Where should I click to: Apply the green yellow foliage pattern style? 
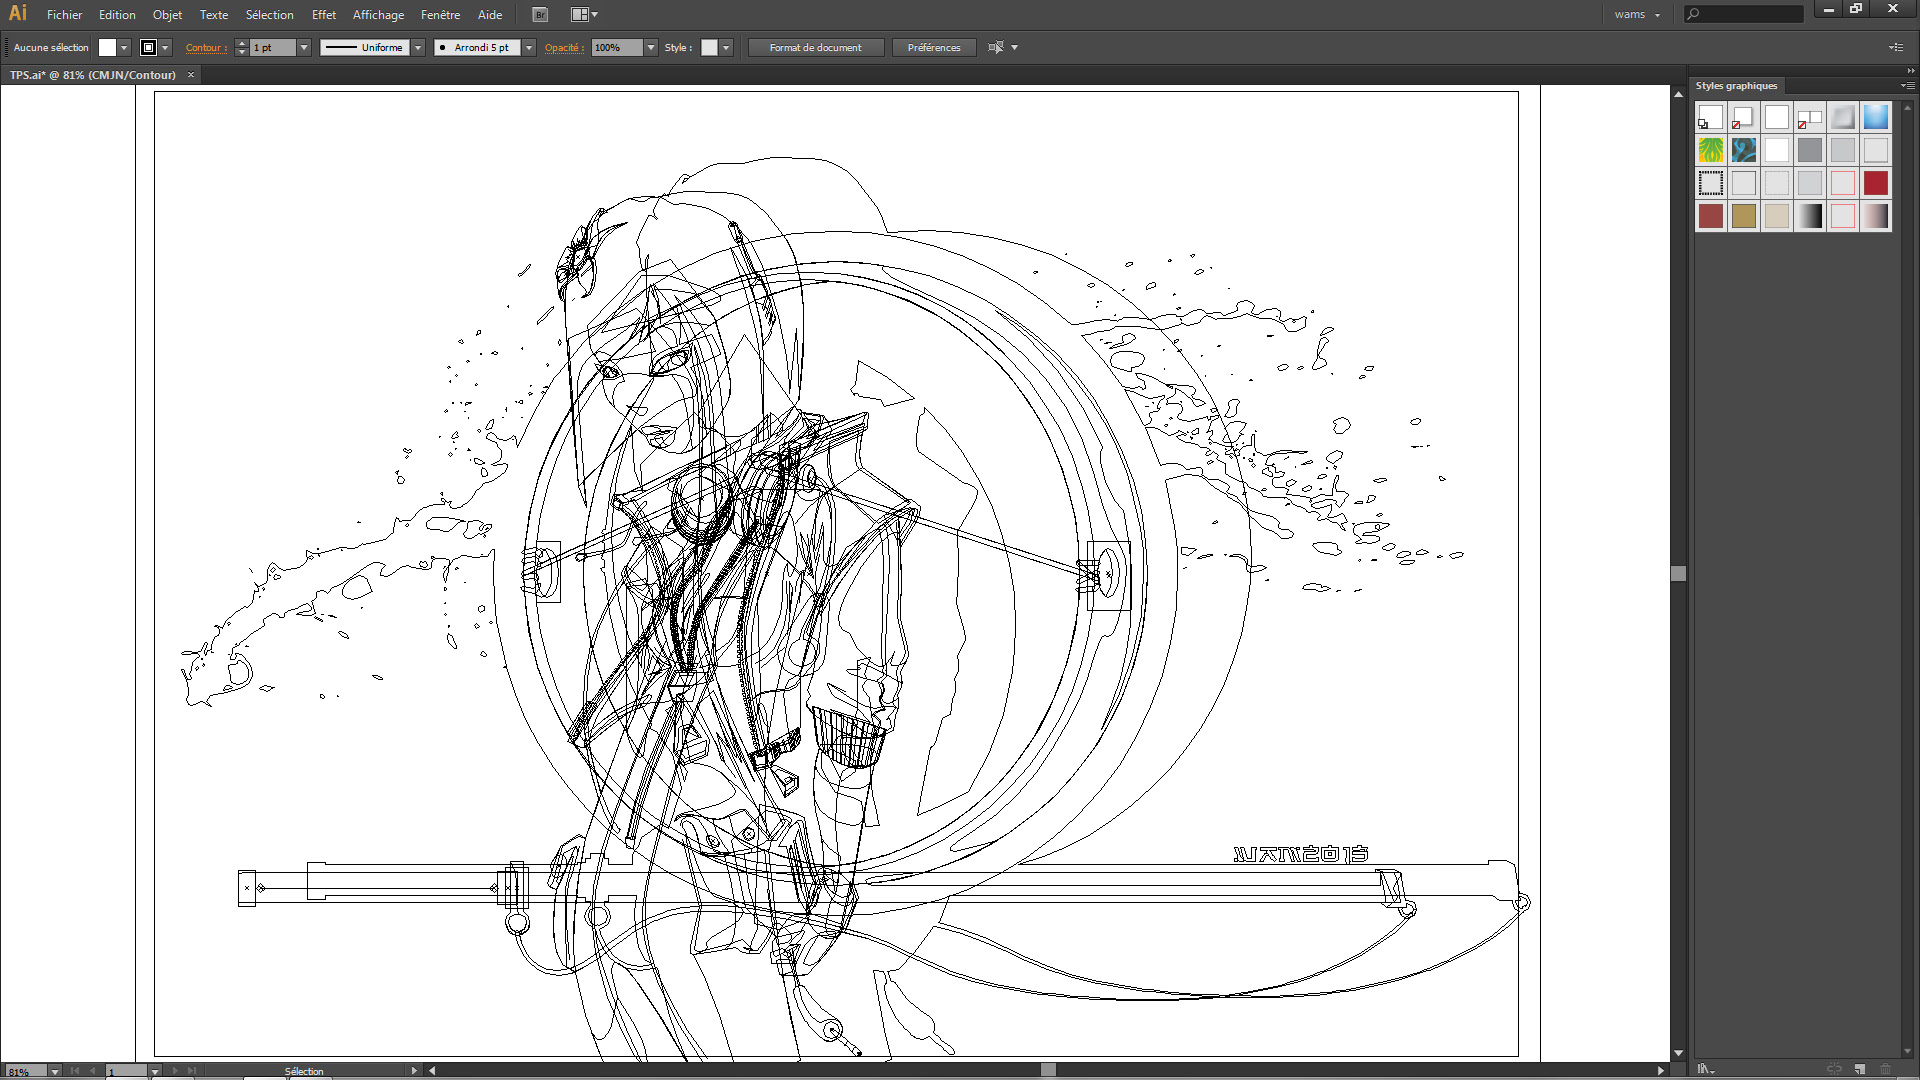pos(1711,150)
